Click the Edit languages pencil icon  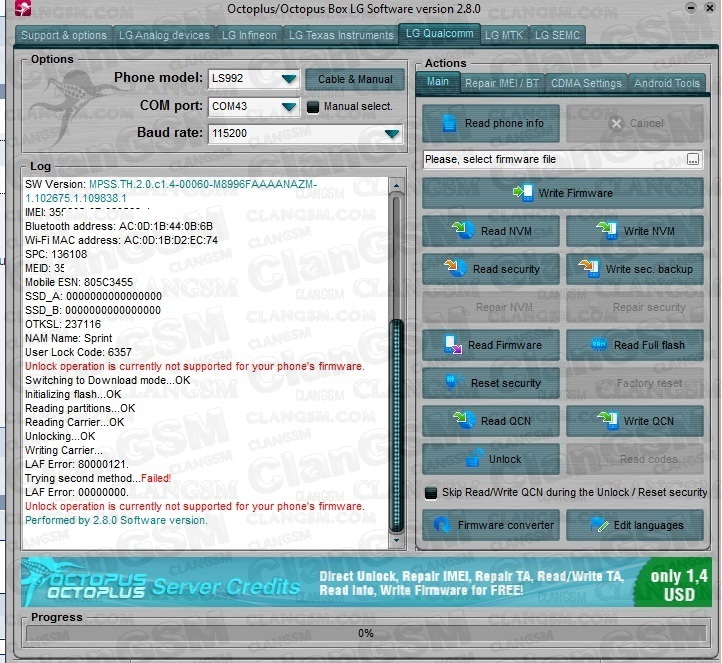[x=600, y=524]
